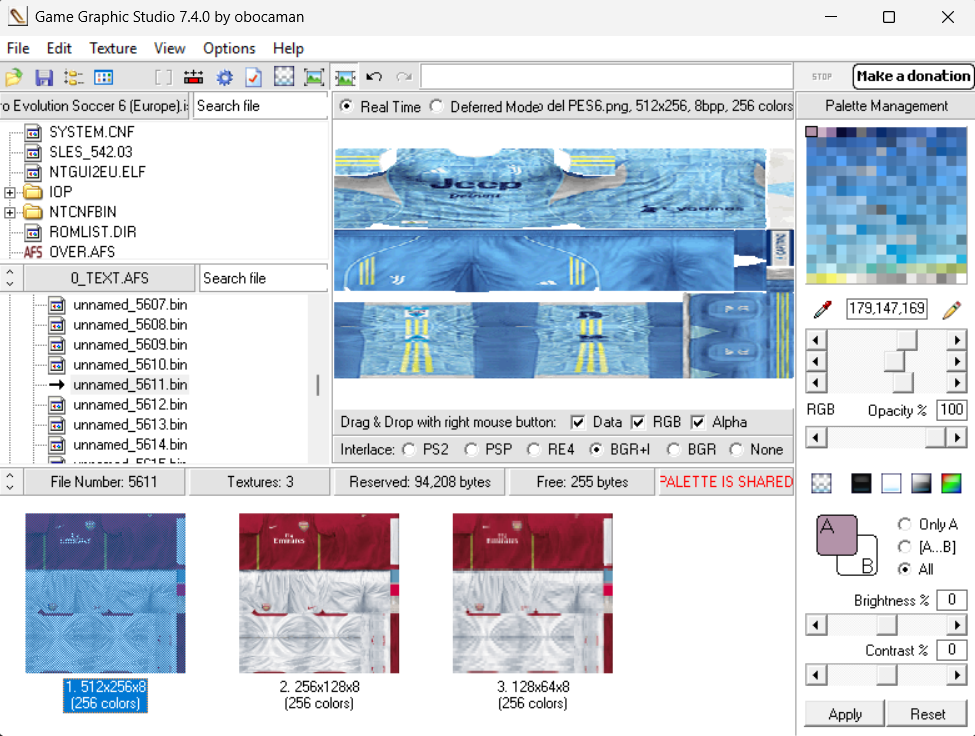Click the black palette preset icon
Screen dimensions: 975x736
[861, 483]
